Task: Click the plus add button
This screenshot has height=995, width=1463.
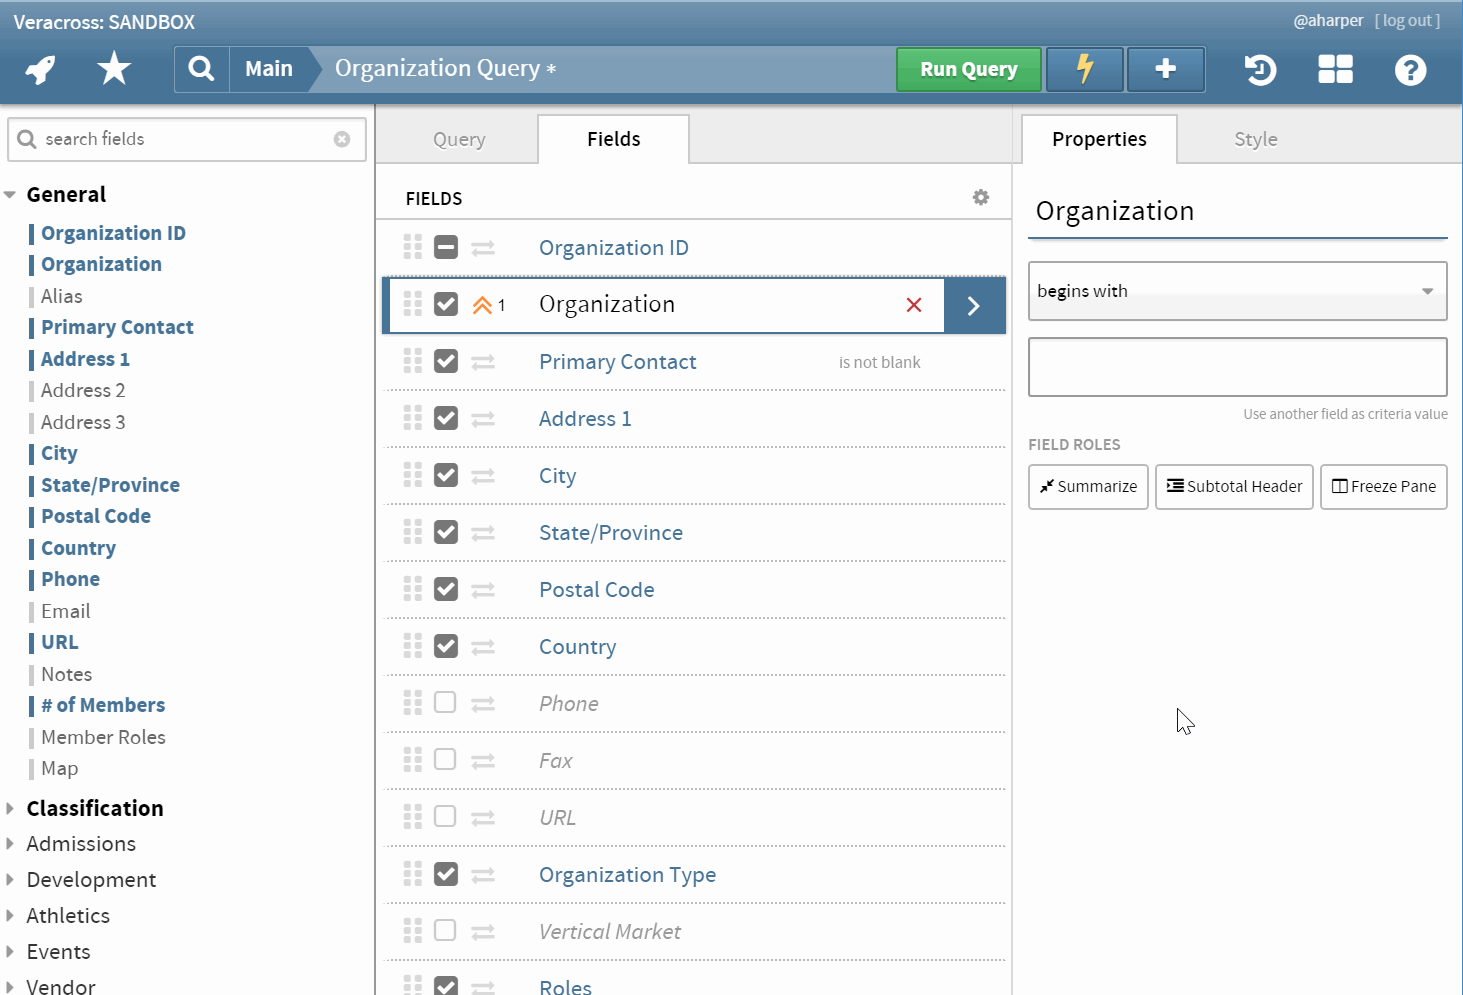Action: tap(1166, 69)
